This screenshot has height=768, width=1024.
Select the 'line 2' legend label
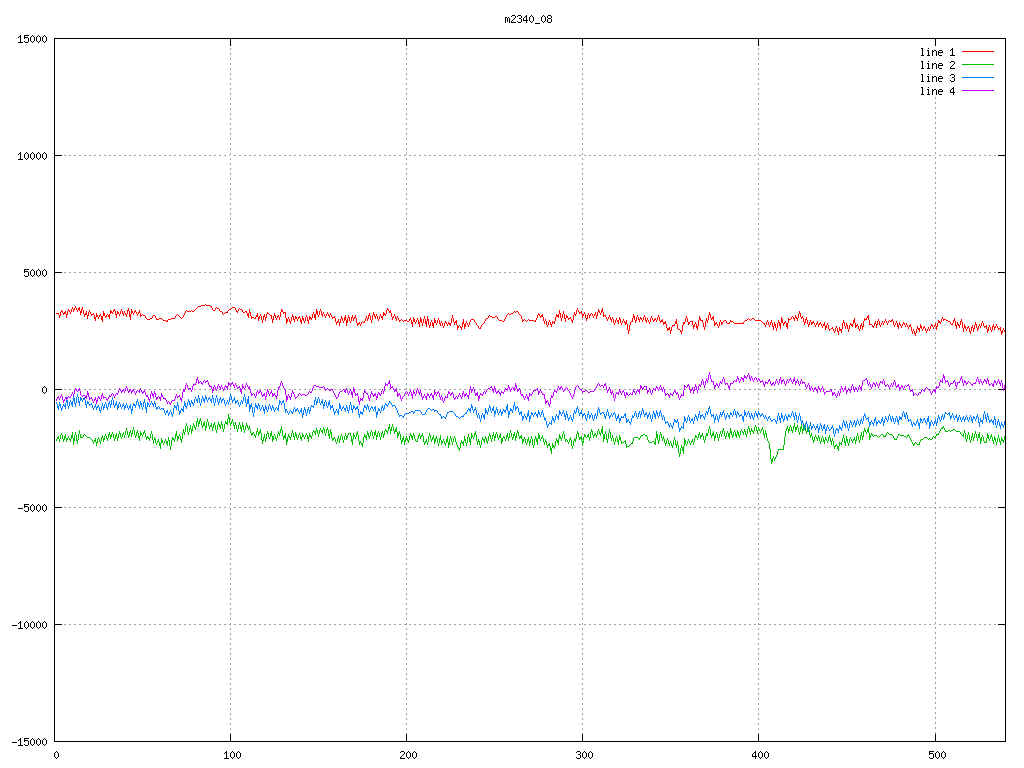(937, 65)
